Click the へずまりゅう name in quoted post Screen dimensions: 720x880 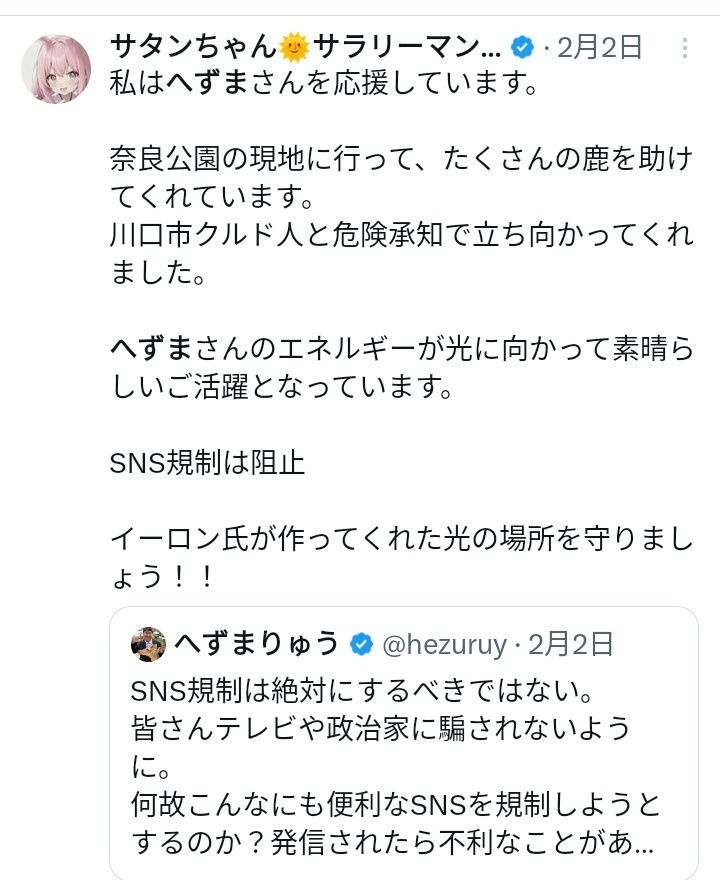point(256,645)
